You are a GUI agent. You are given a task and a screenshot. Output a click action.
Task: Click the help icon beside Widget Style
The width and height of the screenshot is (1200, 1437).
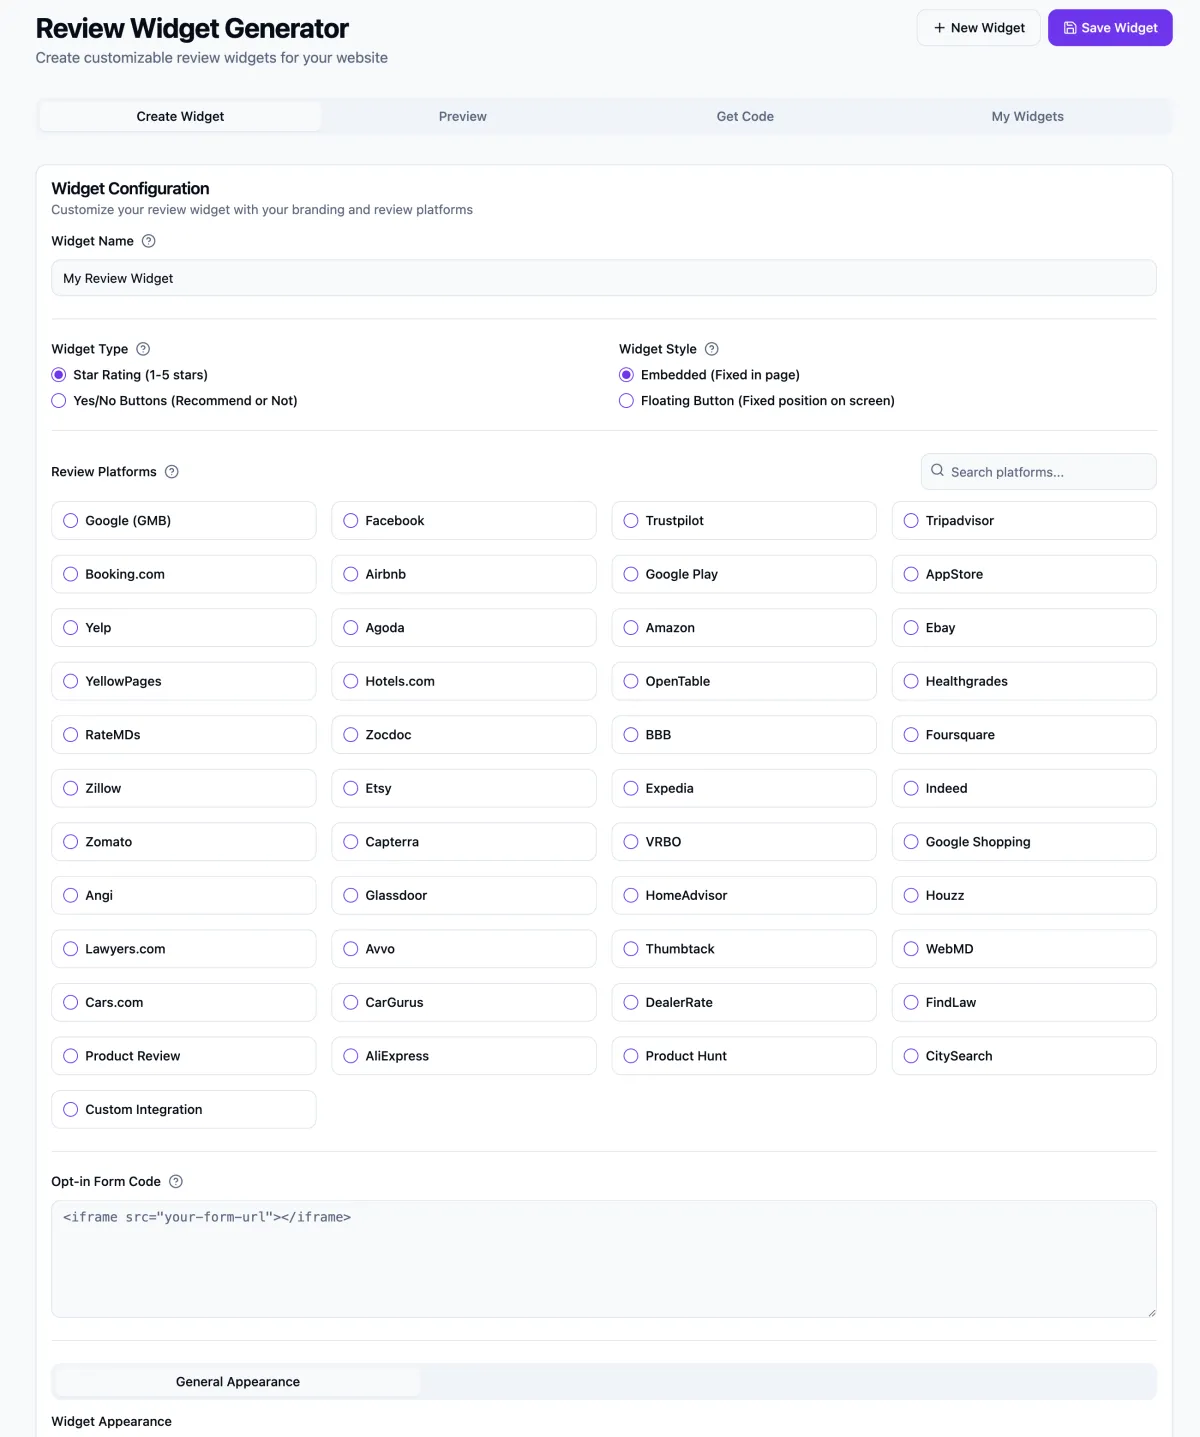(x=712, y=349)
